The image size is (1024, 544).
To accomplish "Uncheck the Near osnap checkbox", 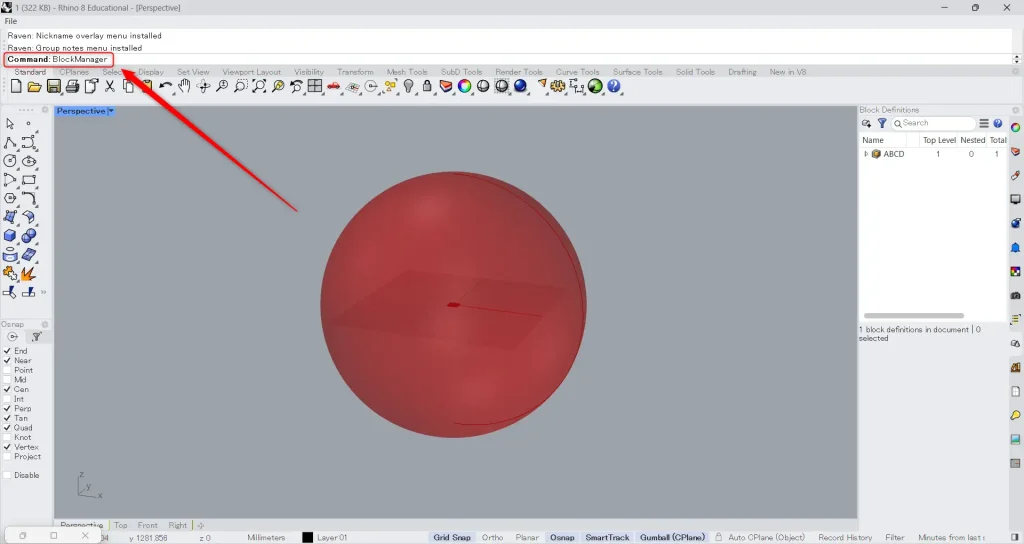I will [8, 361].
